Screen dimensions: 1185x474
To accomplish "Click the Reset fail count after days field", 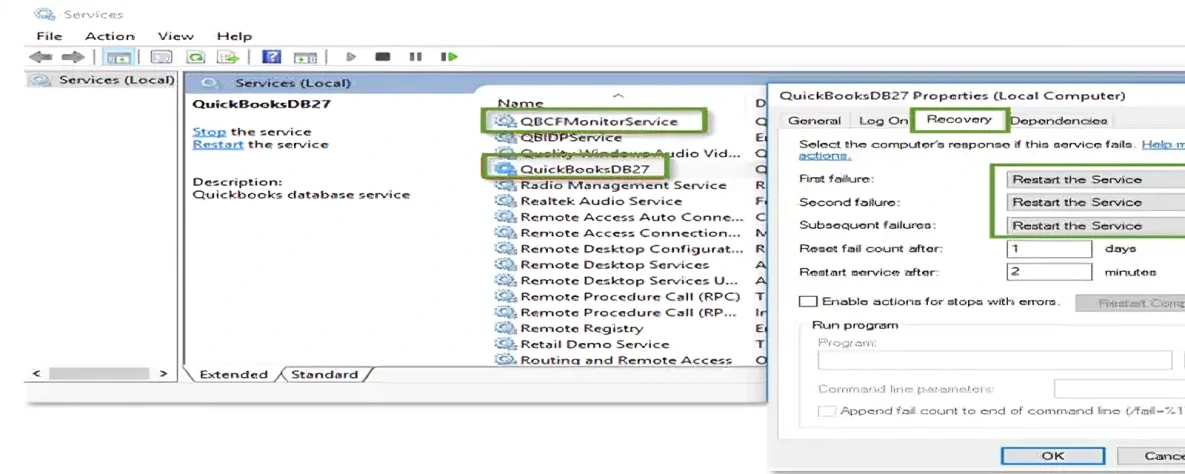I will pos(1049,249).
